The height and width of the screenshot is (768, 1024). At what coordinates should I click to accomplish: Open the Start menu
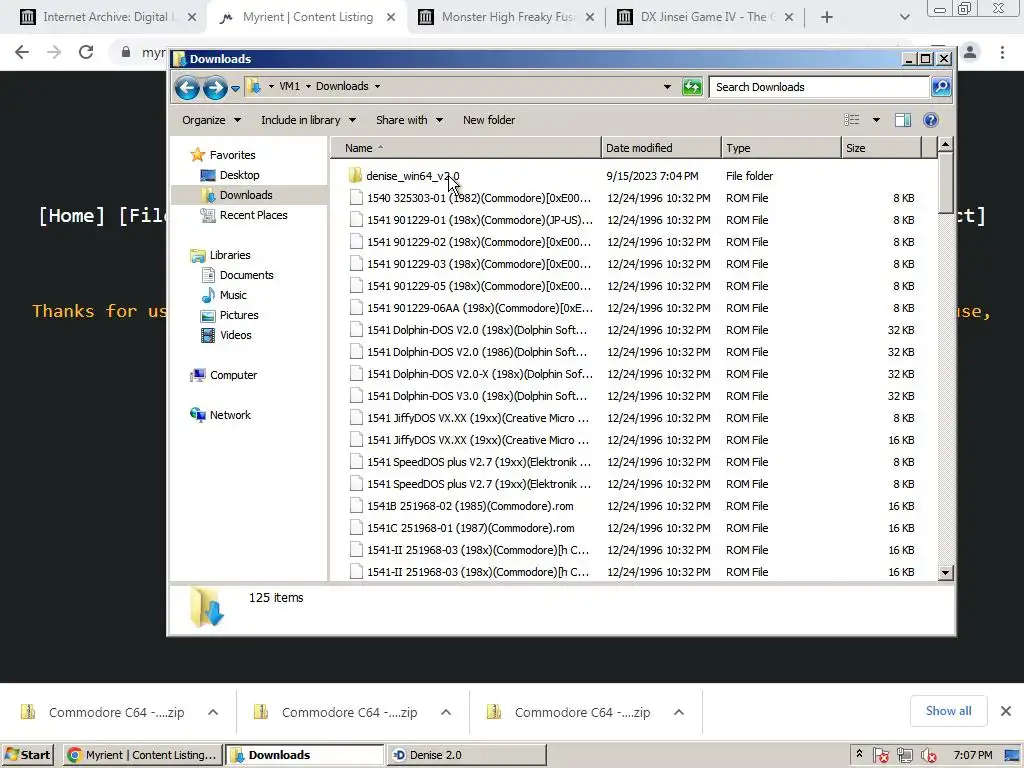29,755
